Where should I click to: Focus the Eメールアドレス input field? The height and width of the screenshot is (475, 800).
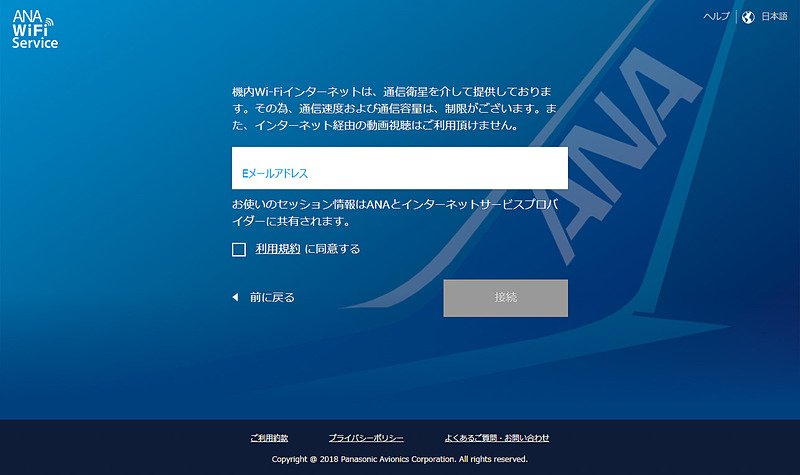[x=399, y=168]
